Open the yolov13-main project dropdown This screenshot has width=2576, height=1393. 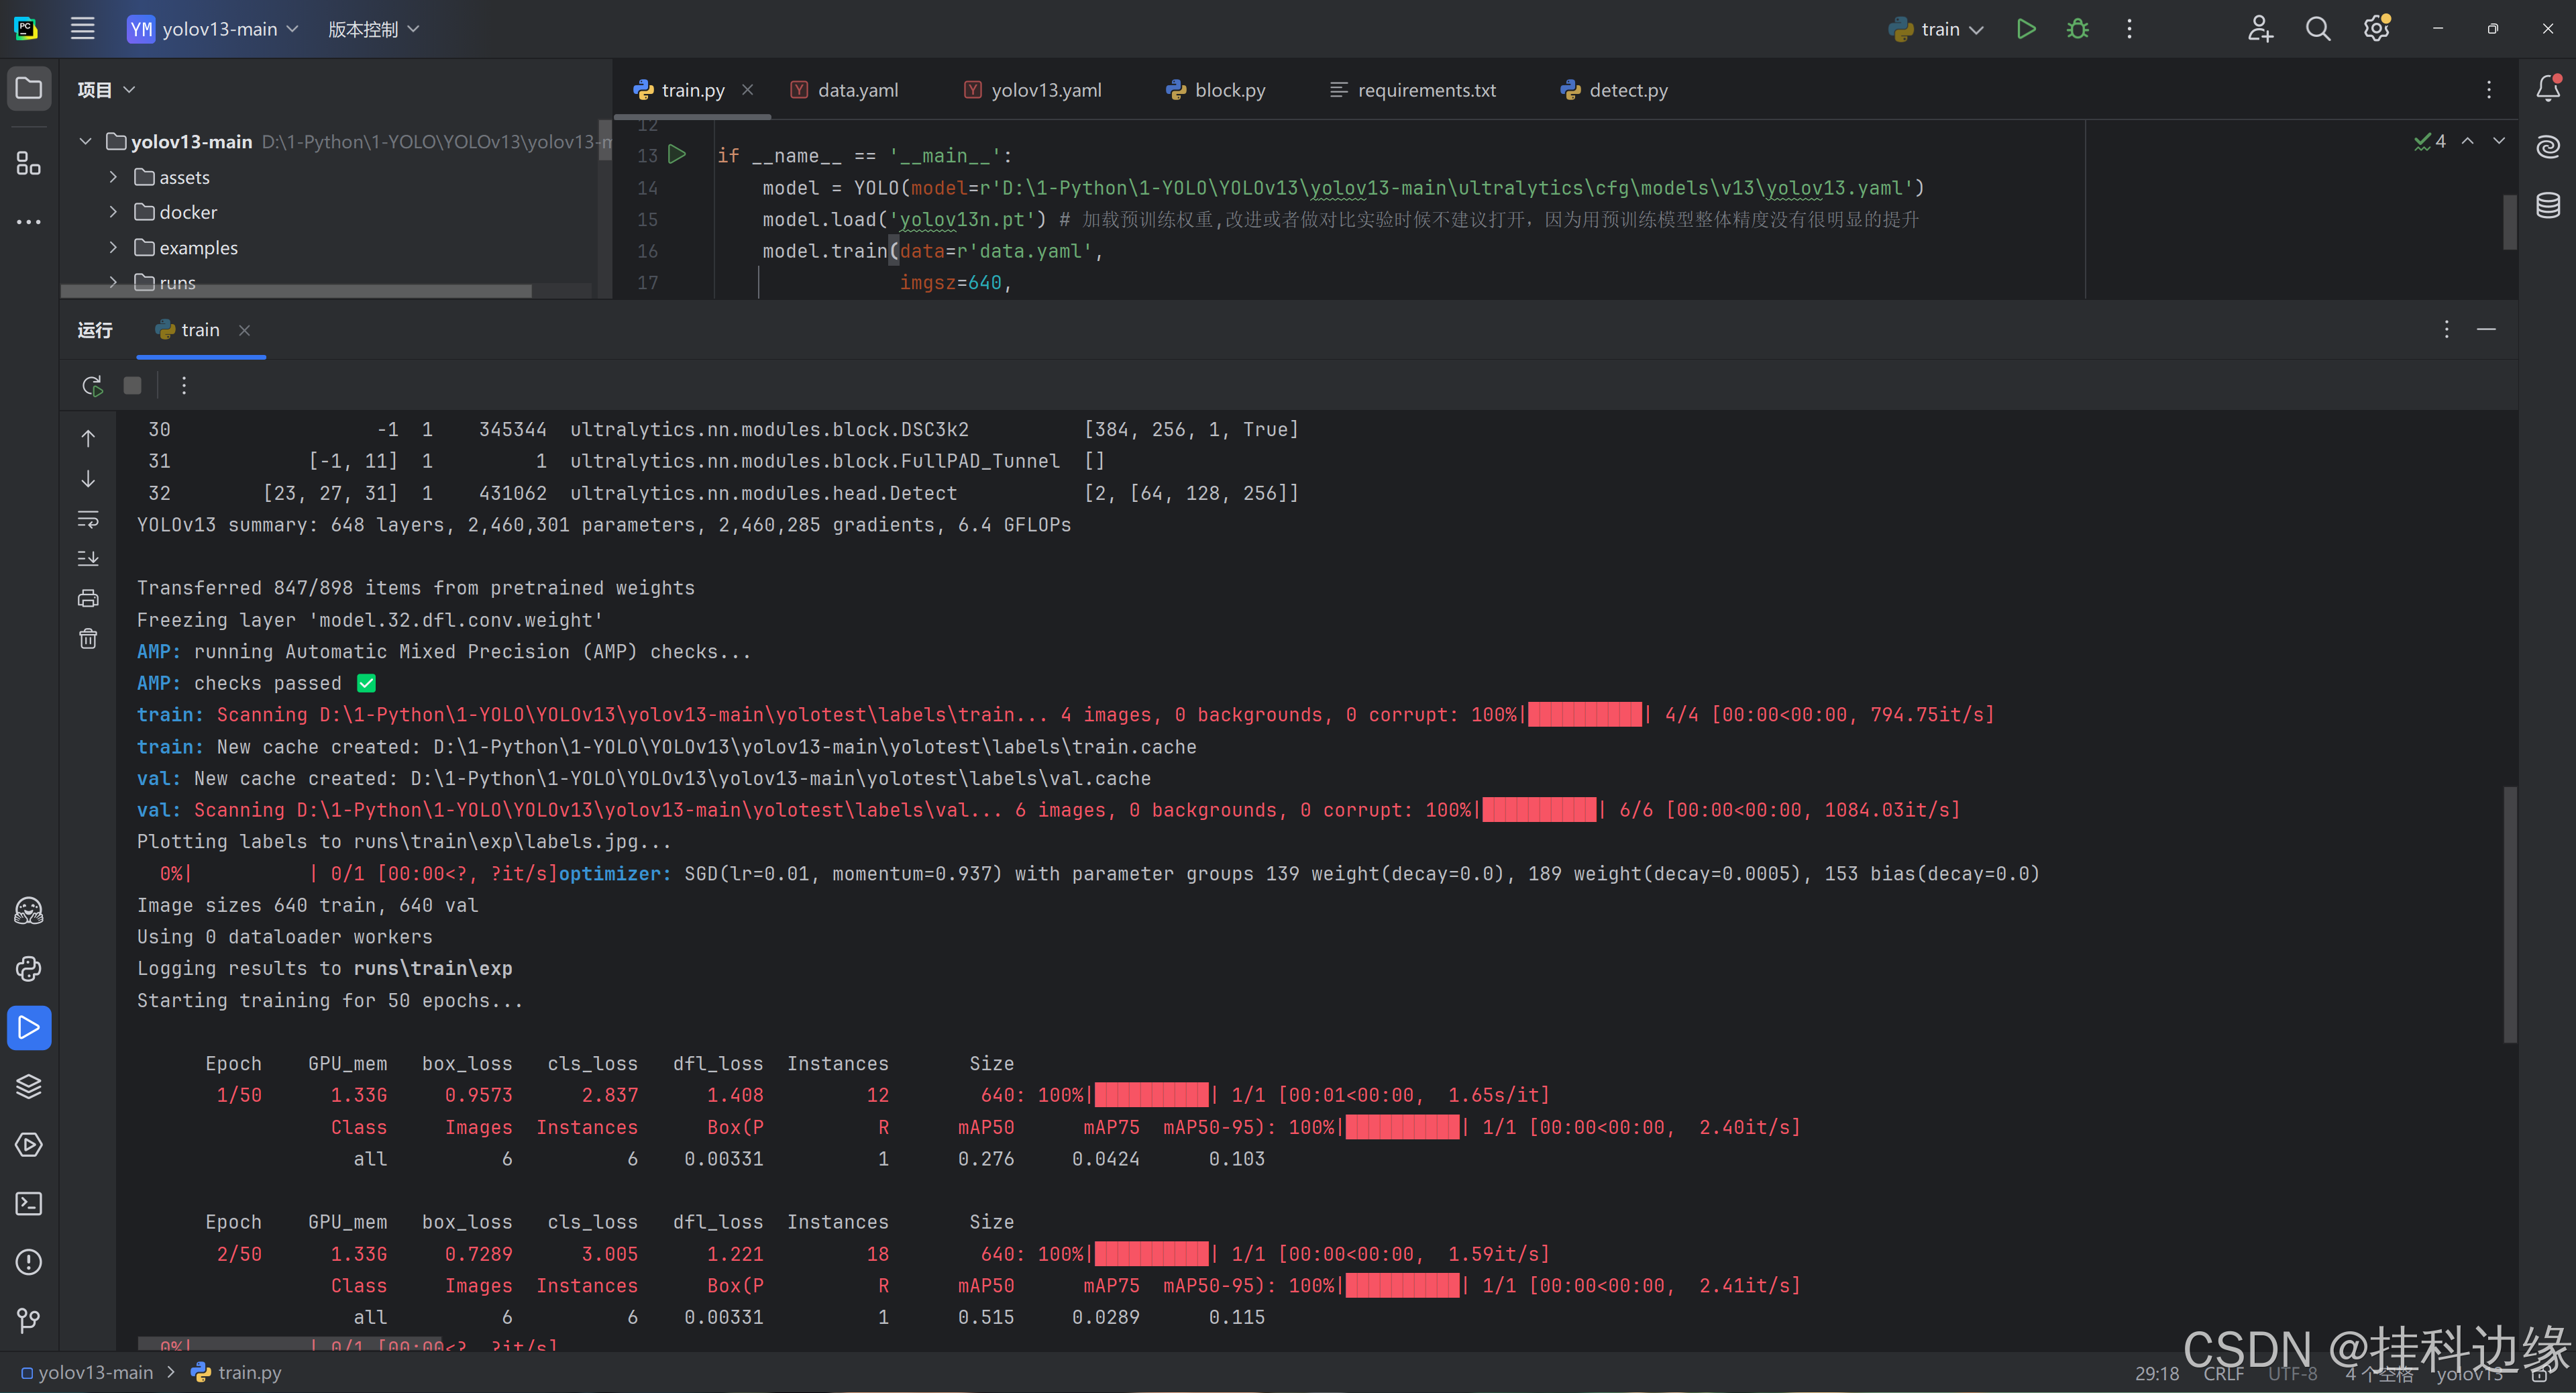[x=213, y=29]
